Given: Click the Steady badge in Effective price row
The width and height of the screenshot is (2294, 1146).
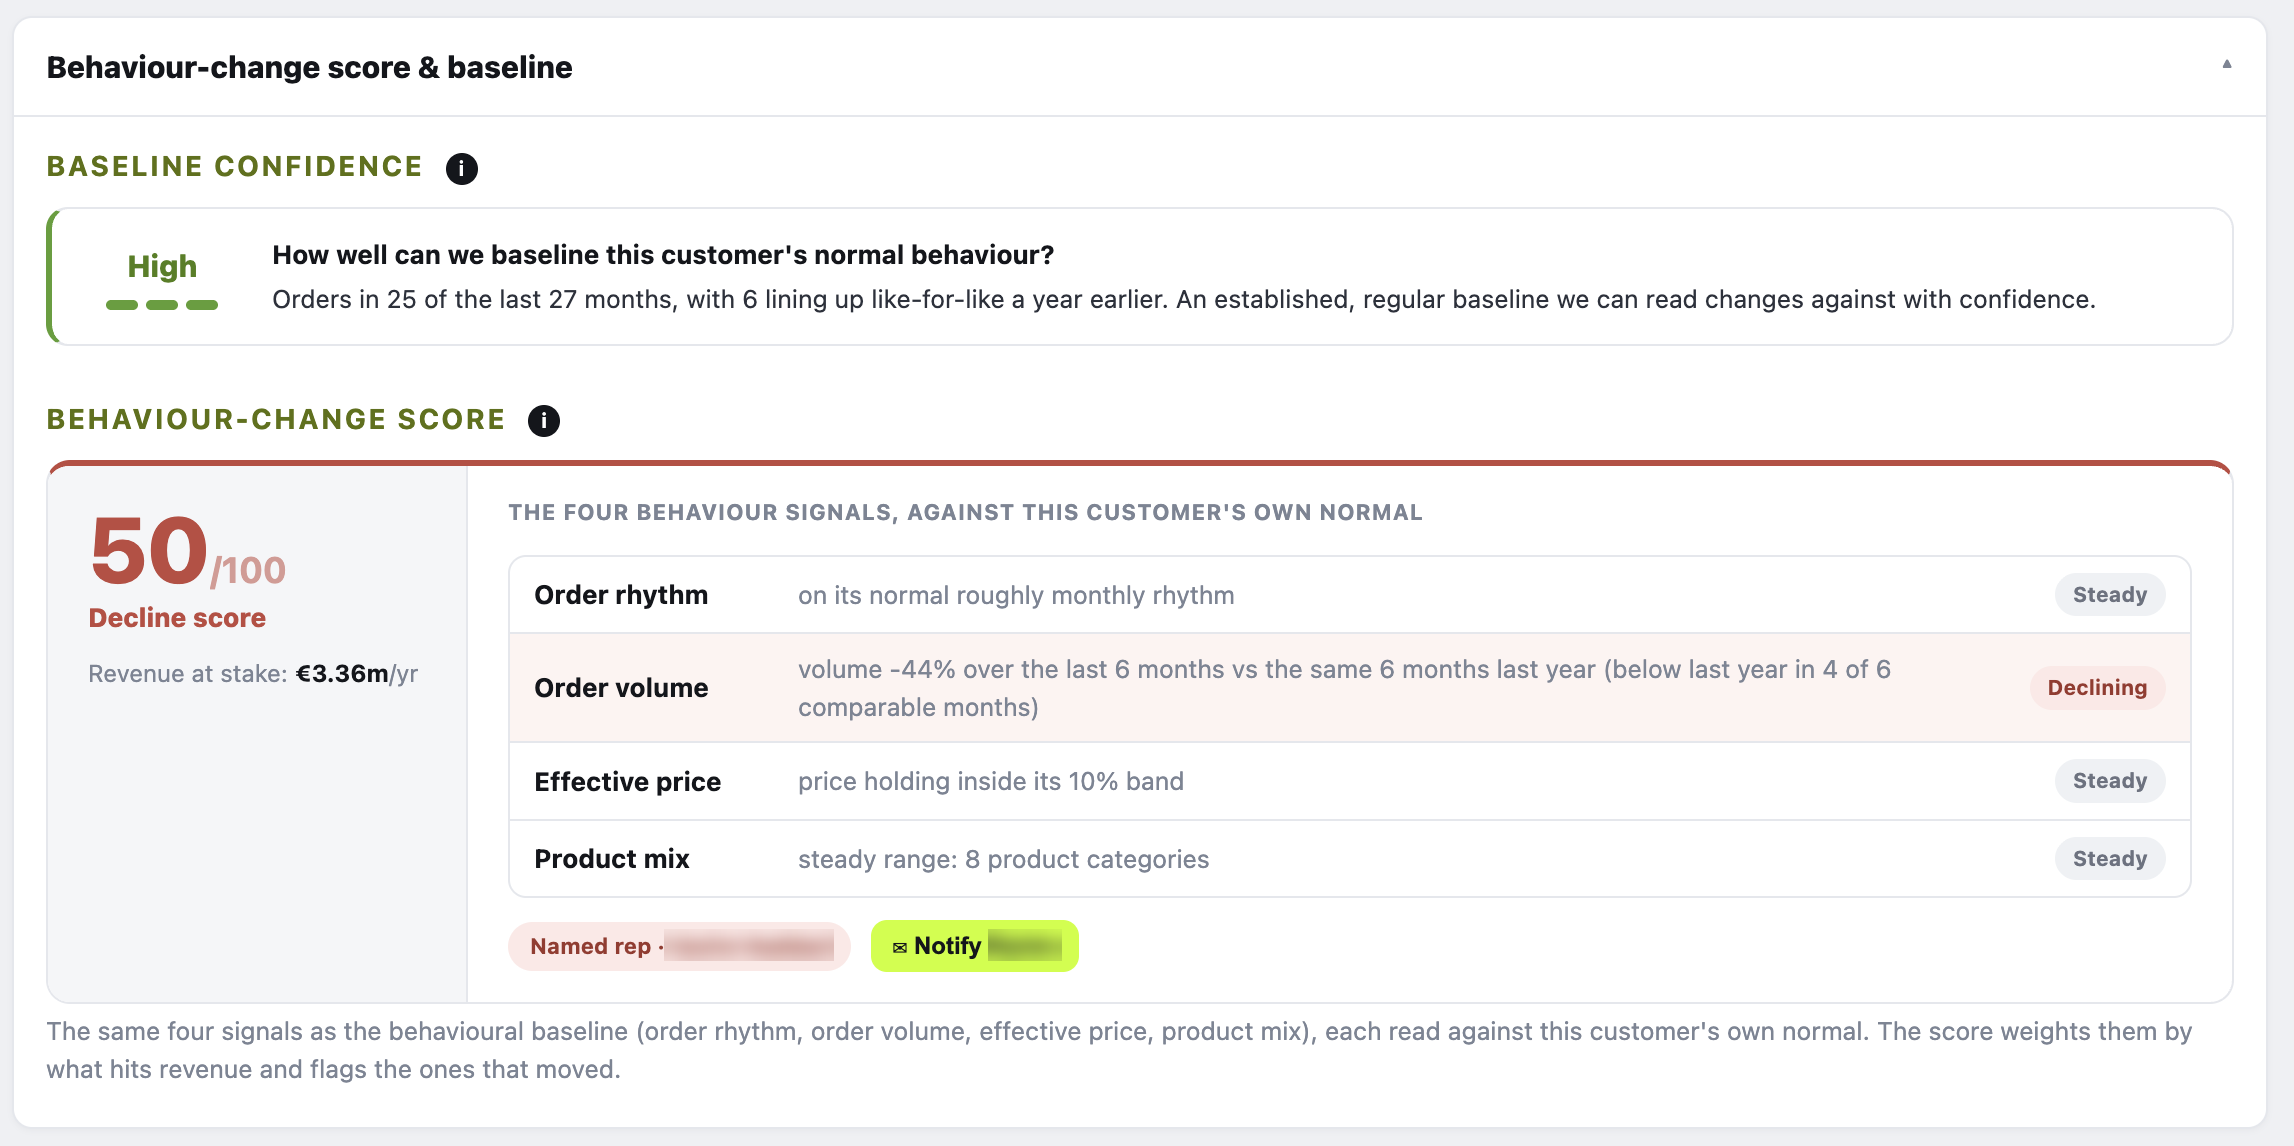Looking at the screenshot, I should tap(2109, 781).
